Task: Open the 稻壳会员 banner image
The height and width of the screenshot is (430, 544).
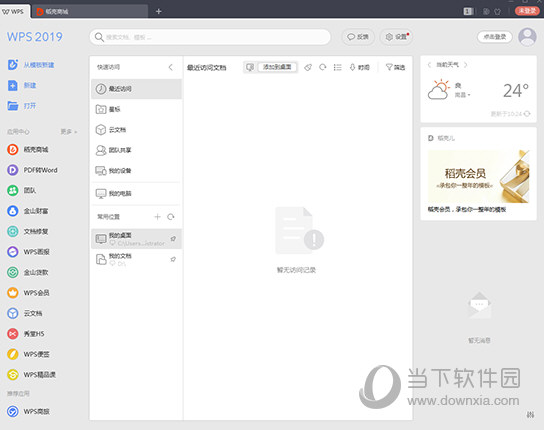Action: [x=478, y=177]
